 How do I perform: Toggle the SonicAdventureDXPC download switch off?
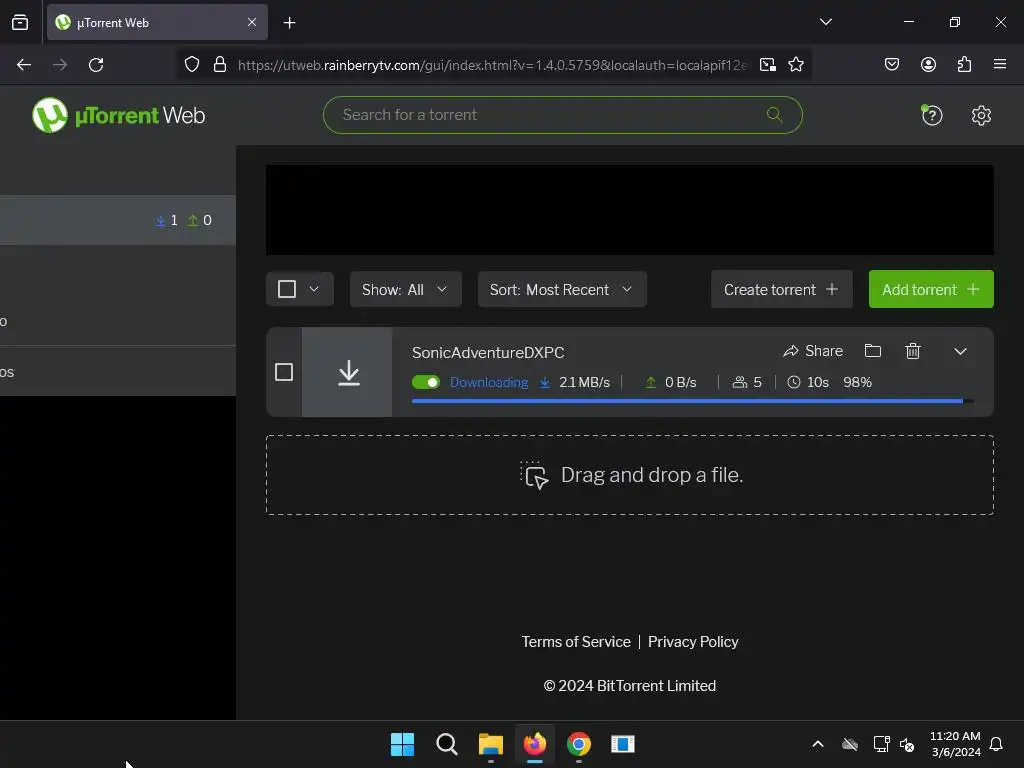[426, 382]
